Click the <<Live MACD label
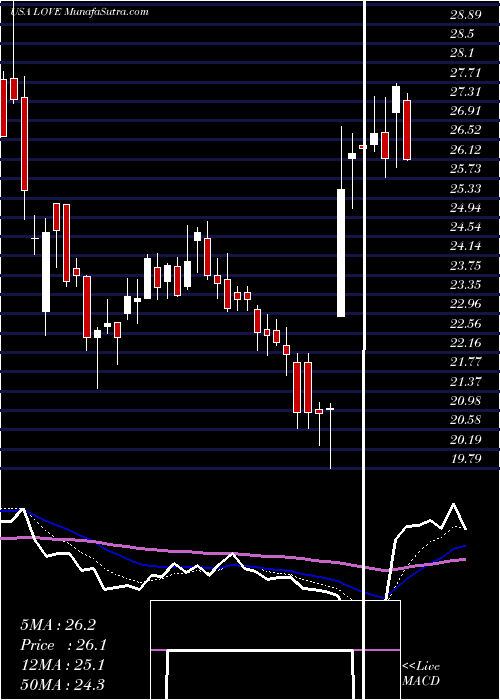Image resolution: width=500 pixels, height=700 pixels. point(421,673)
